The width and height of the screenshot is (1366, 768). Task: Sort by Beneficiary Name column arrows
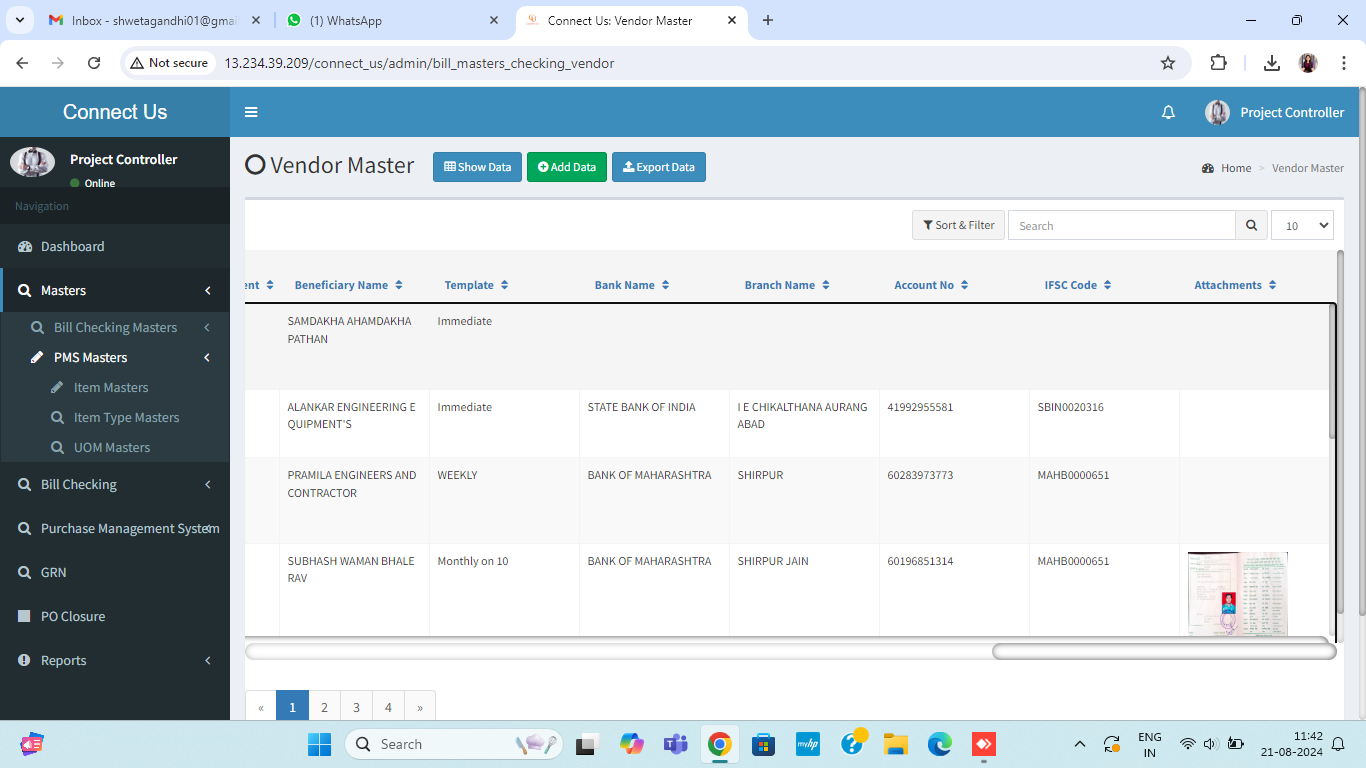tap(399, 285)
